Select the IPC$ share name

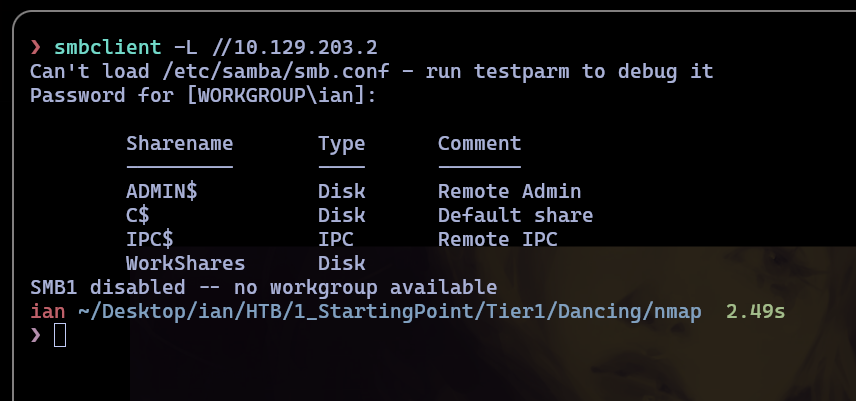tap(150, 240)
